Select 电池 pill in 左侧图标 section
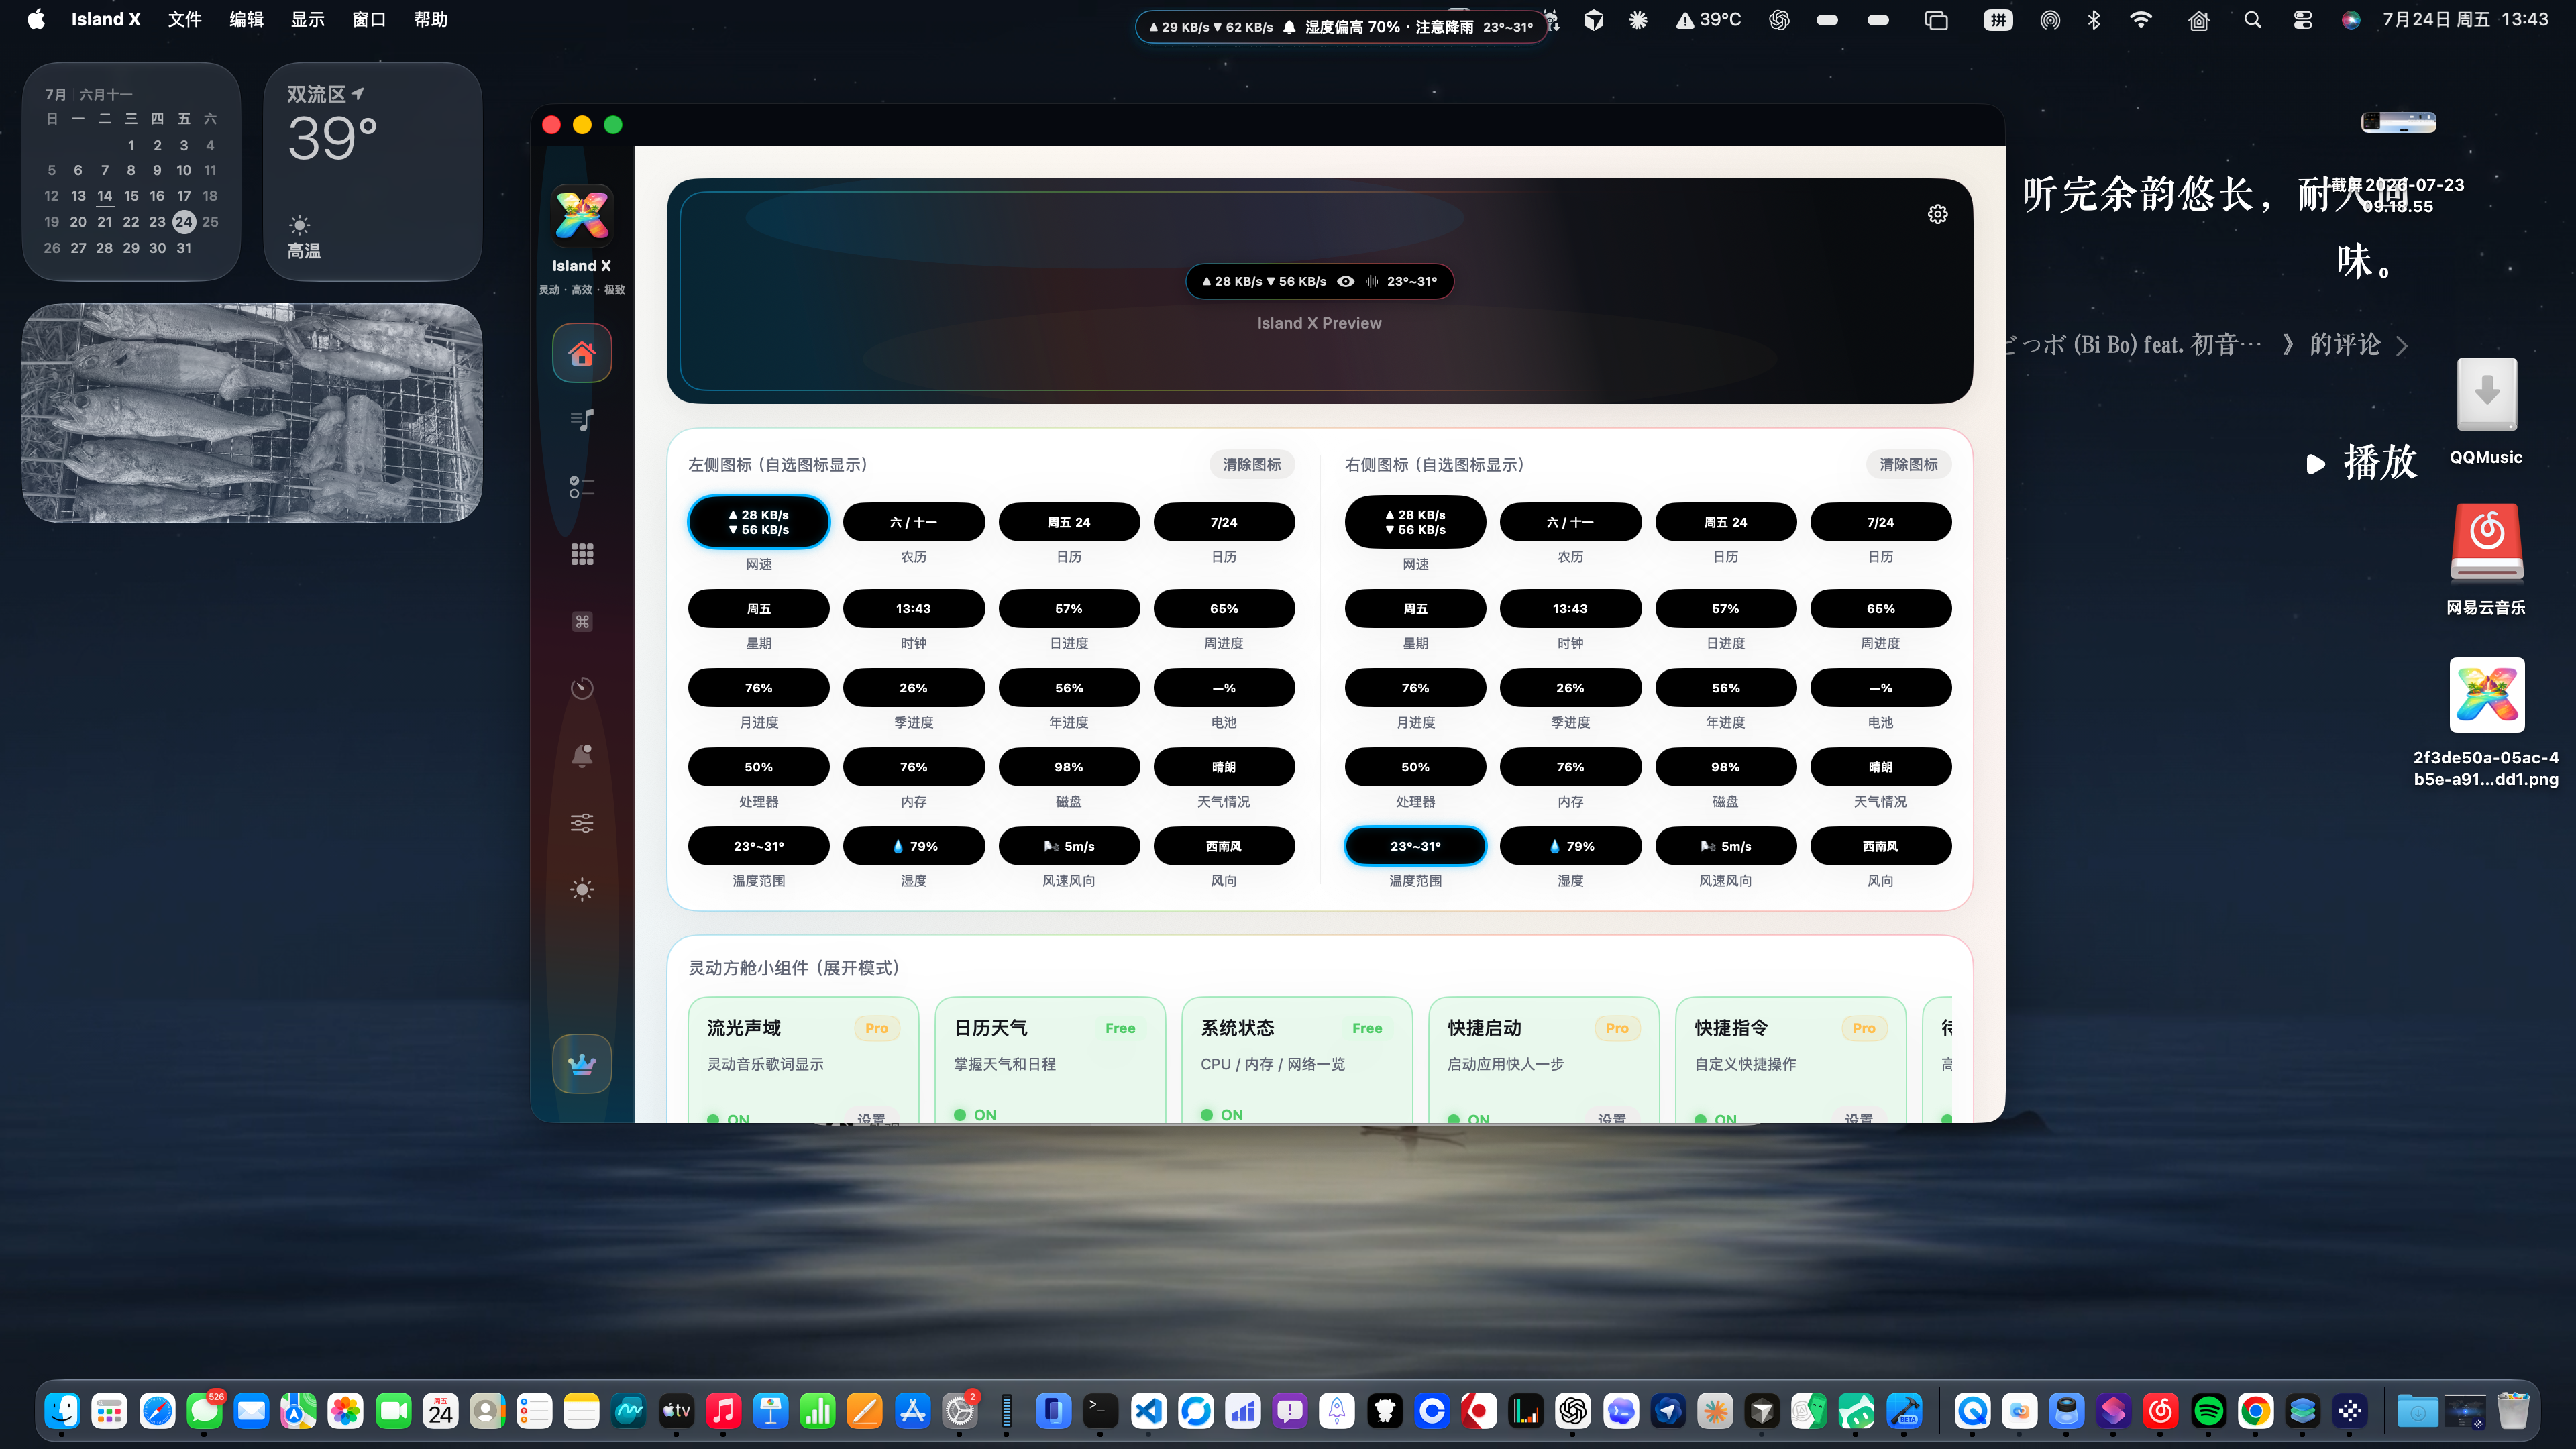2576x1449 pixels. point(1224,688)
